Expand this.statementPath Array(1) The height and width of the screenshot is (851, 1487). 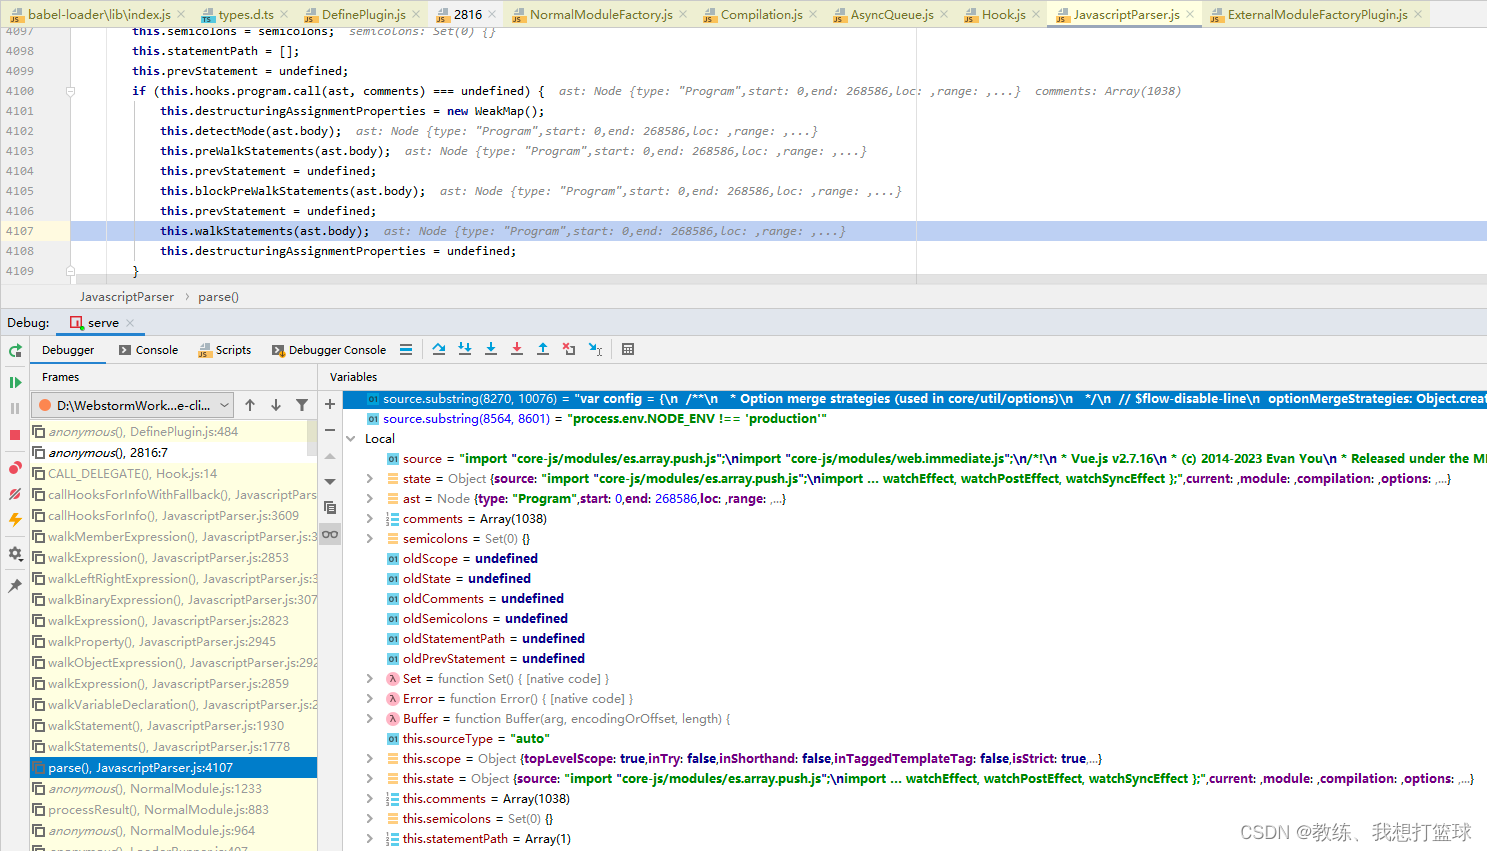coord(370,838)
